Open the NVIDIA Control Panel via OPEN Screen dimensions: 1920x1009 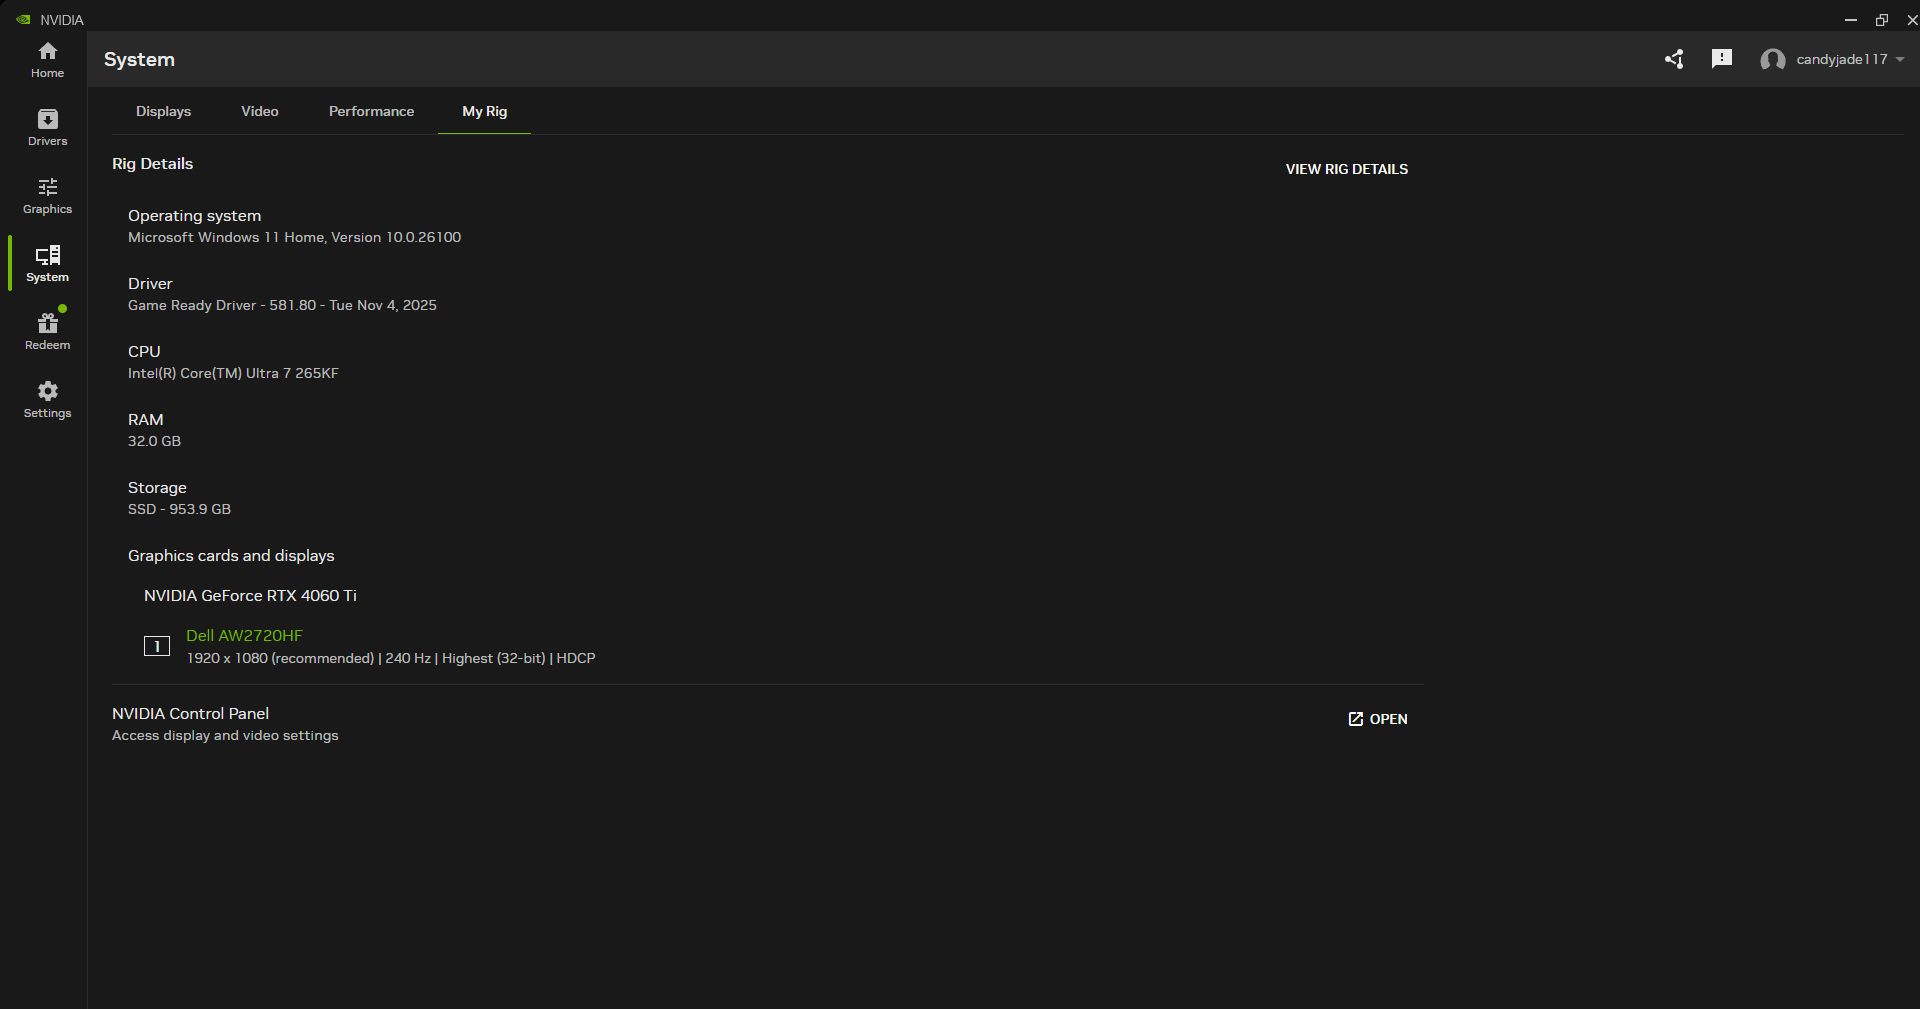[x=1377, y=719]
